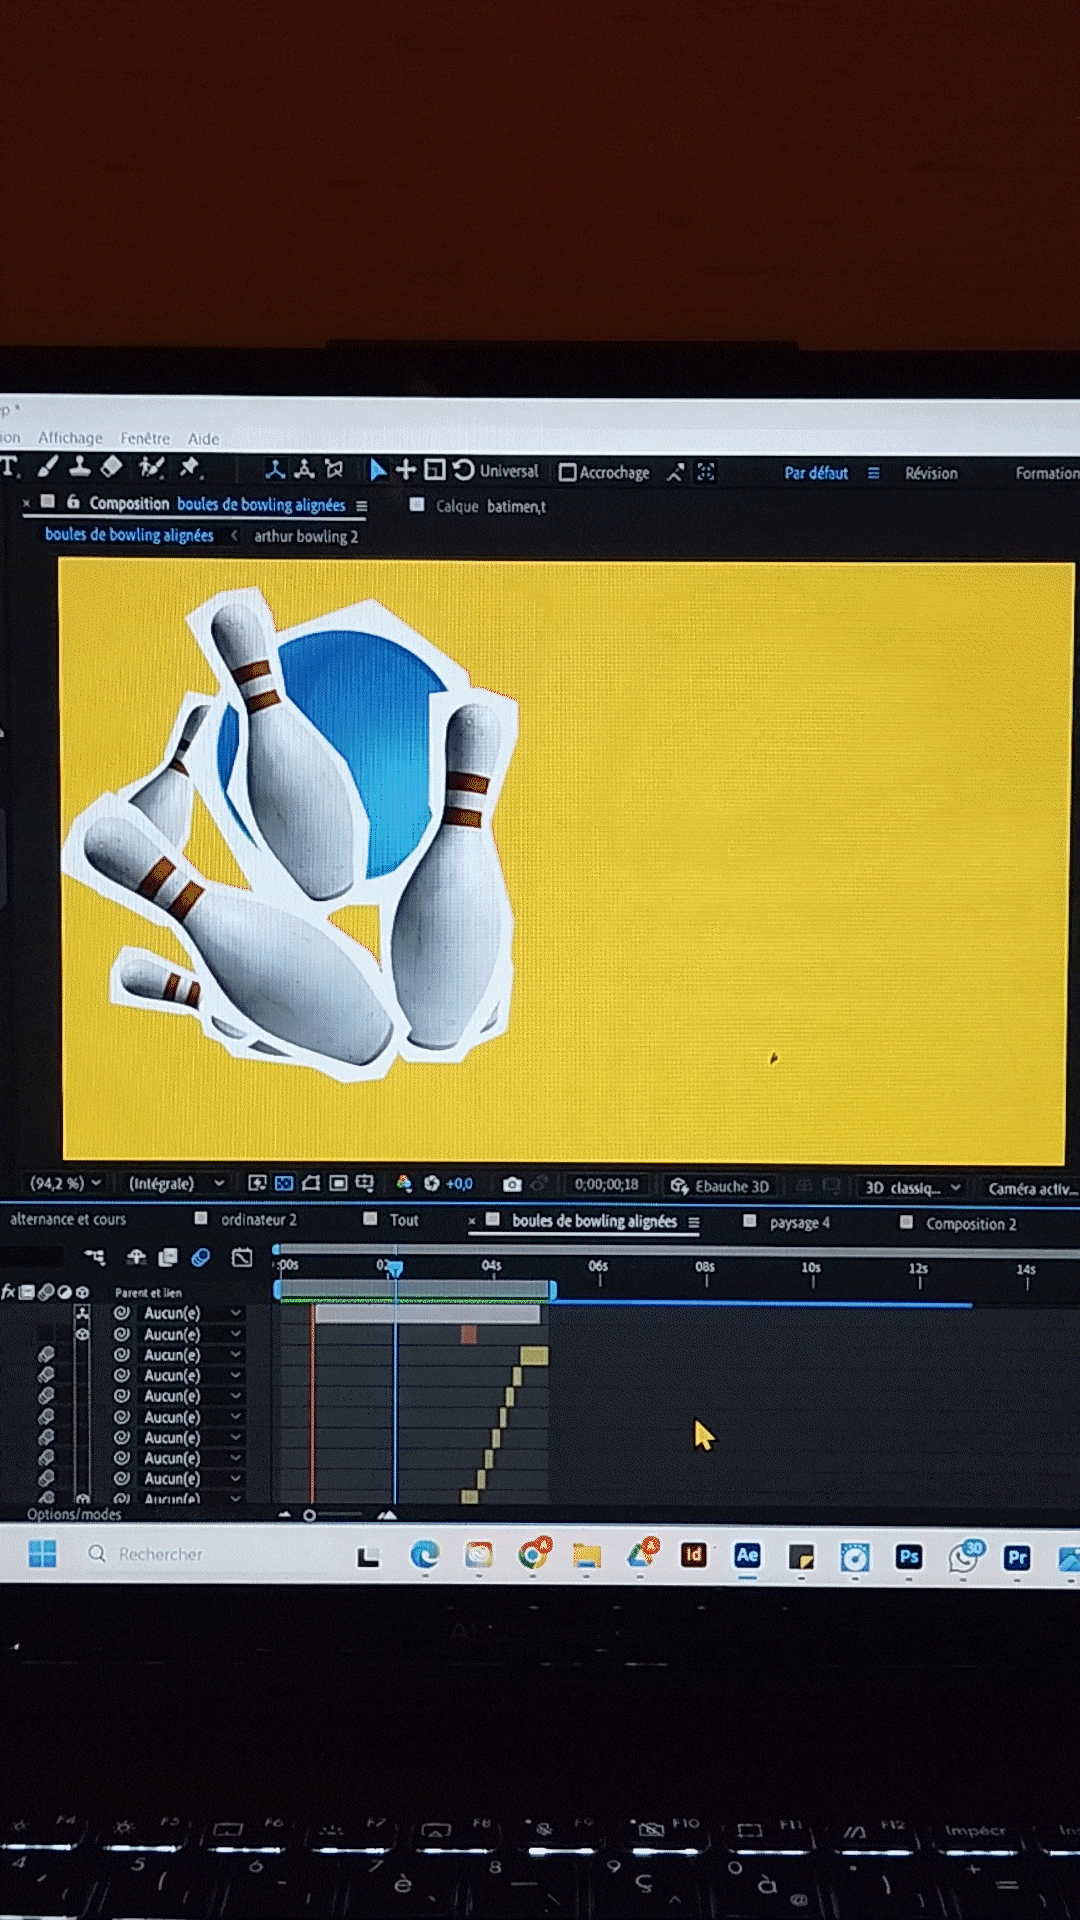The width and height of the screenshot is (1080, 1920).
Task: Toggle mask and shape path visibility
Action: [311, 1183]
